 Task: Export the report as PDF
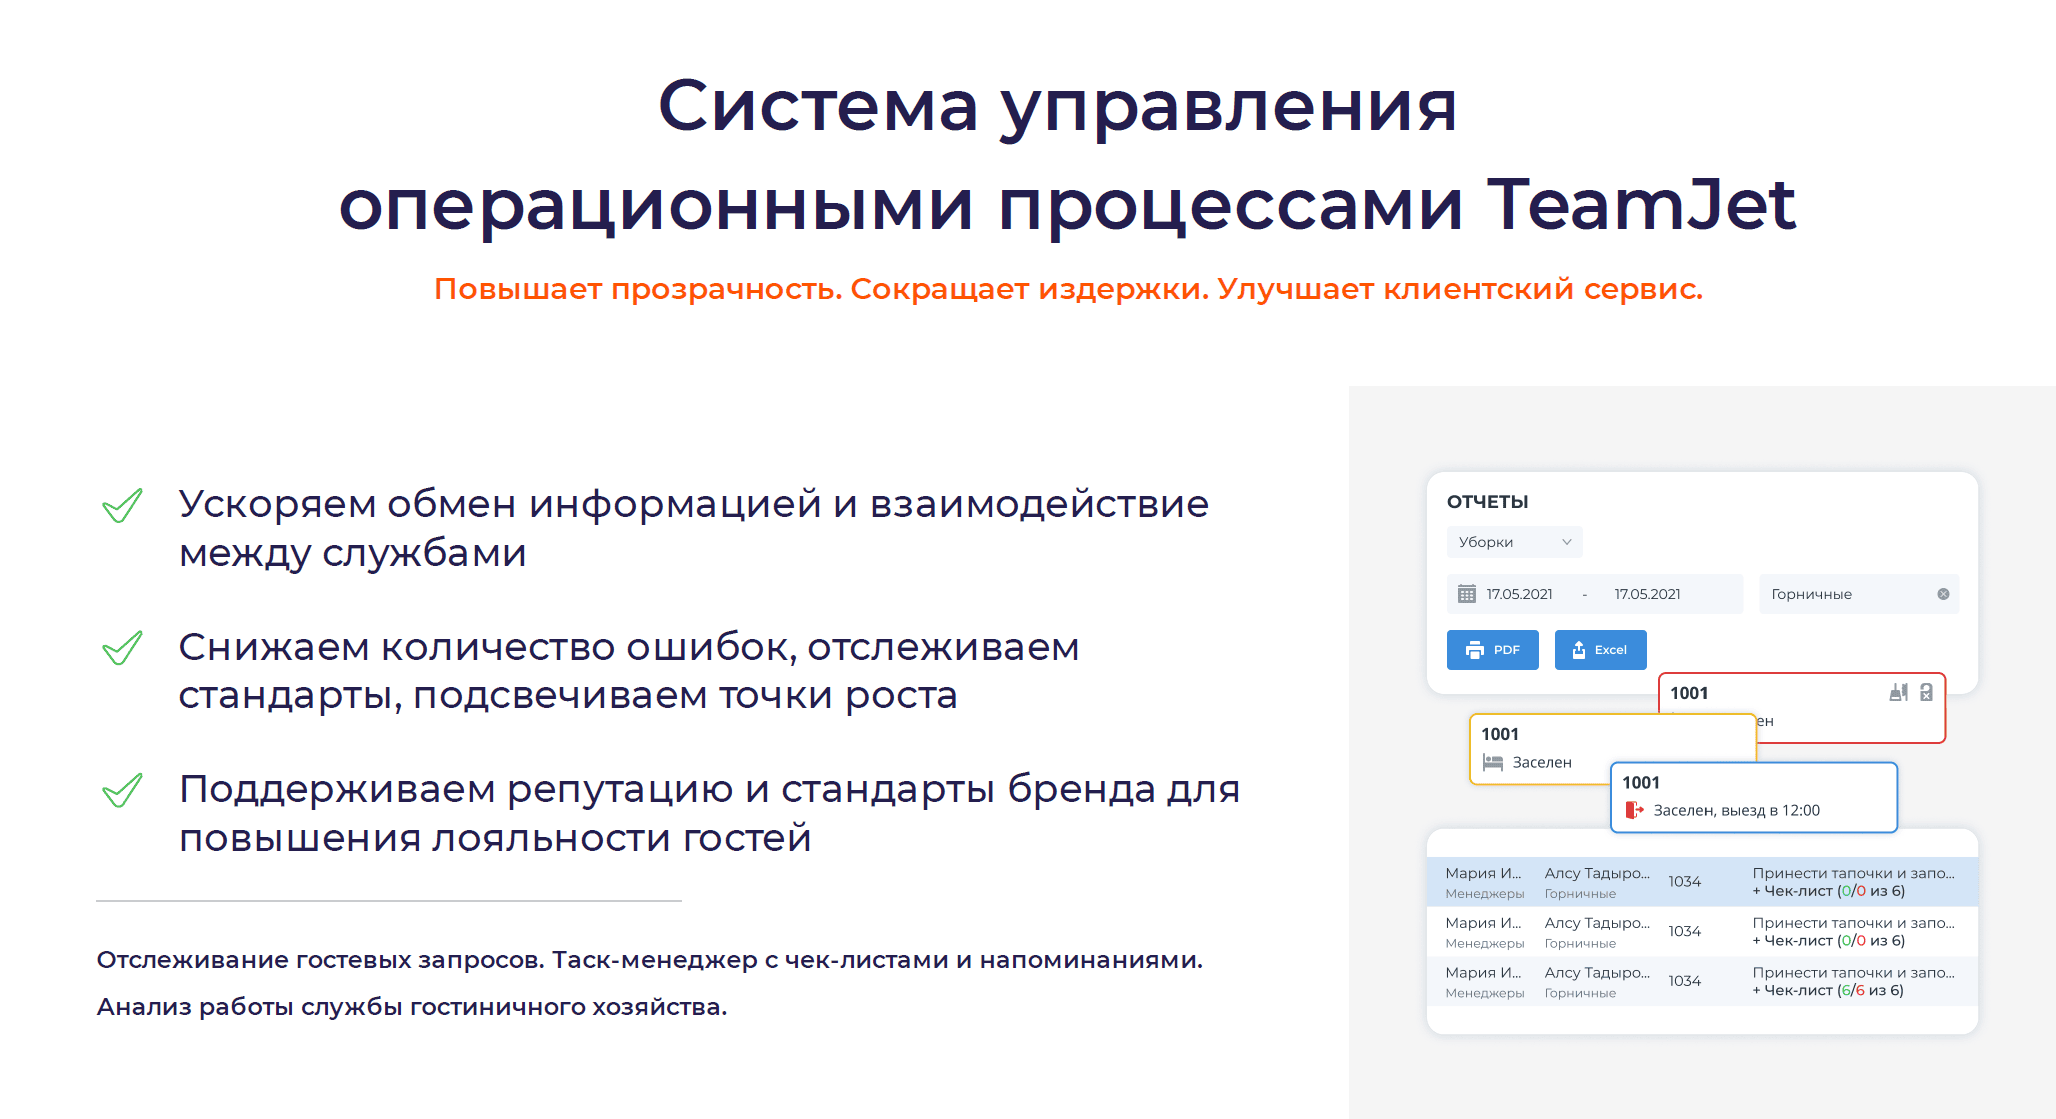[1492, 650]
